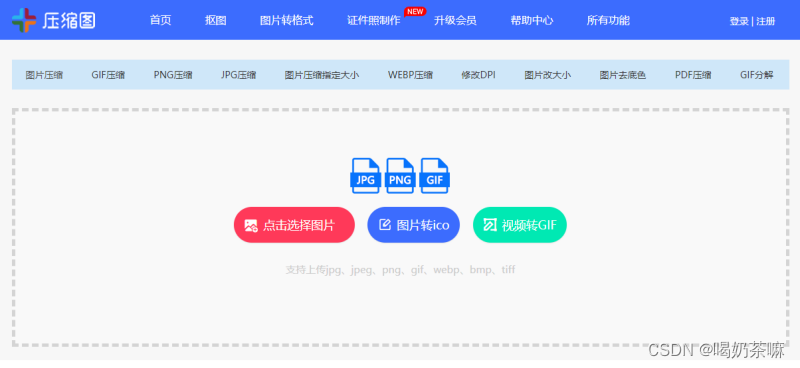Viewport: 800px width, 368px height.
Task: Click the red NEW badge
Action: point(415,12)
